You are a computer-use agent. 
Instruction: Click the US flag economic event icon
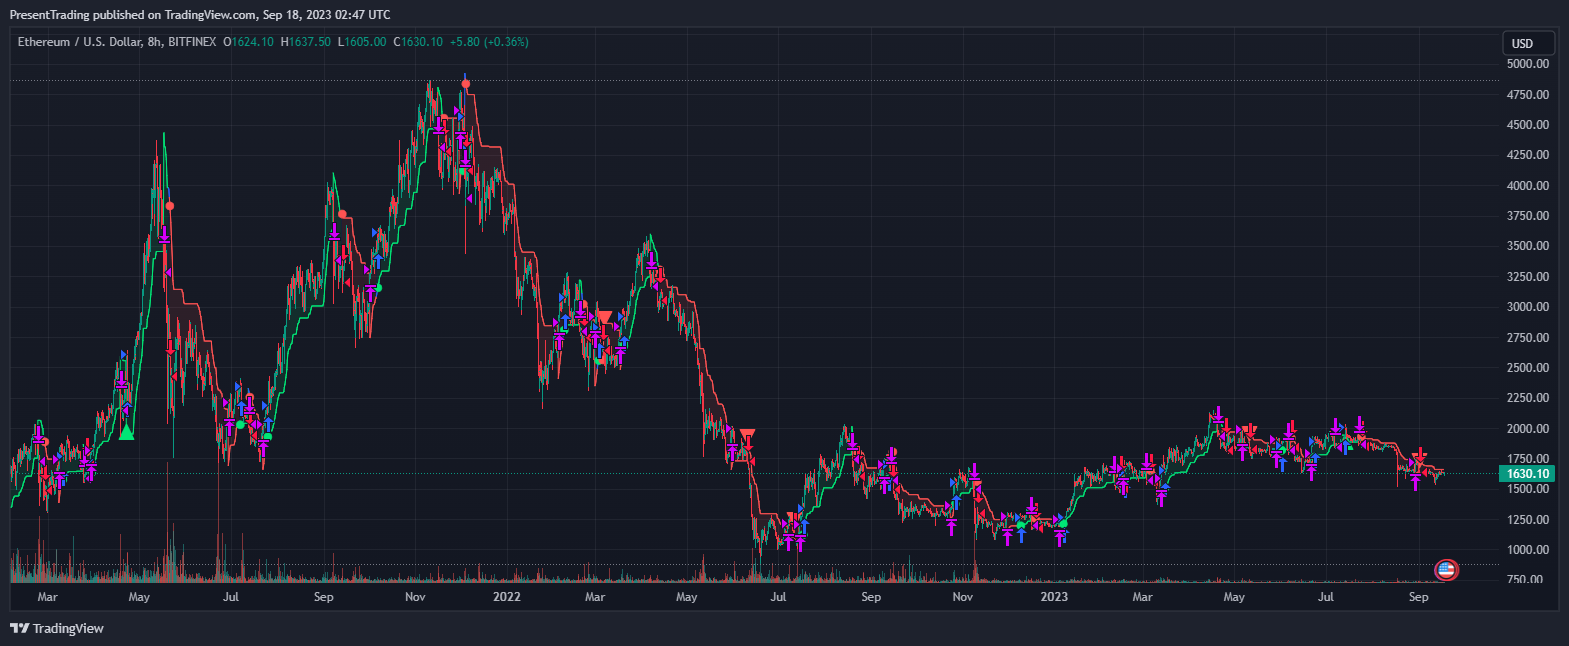(1446, 571)
